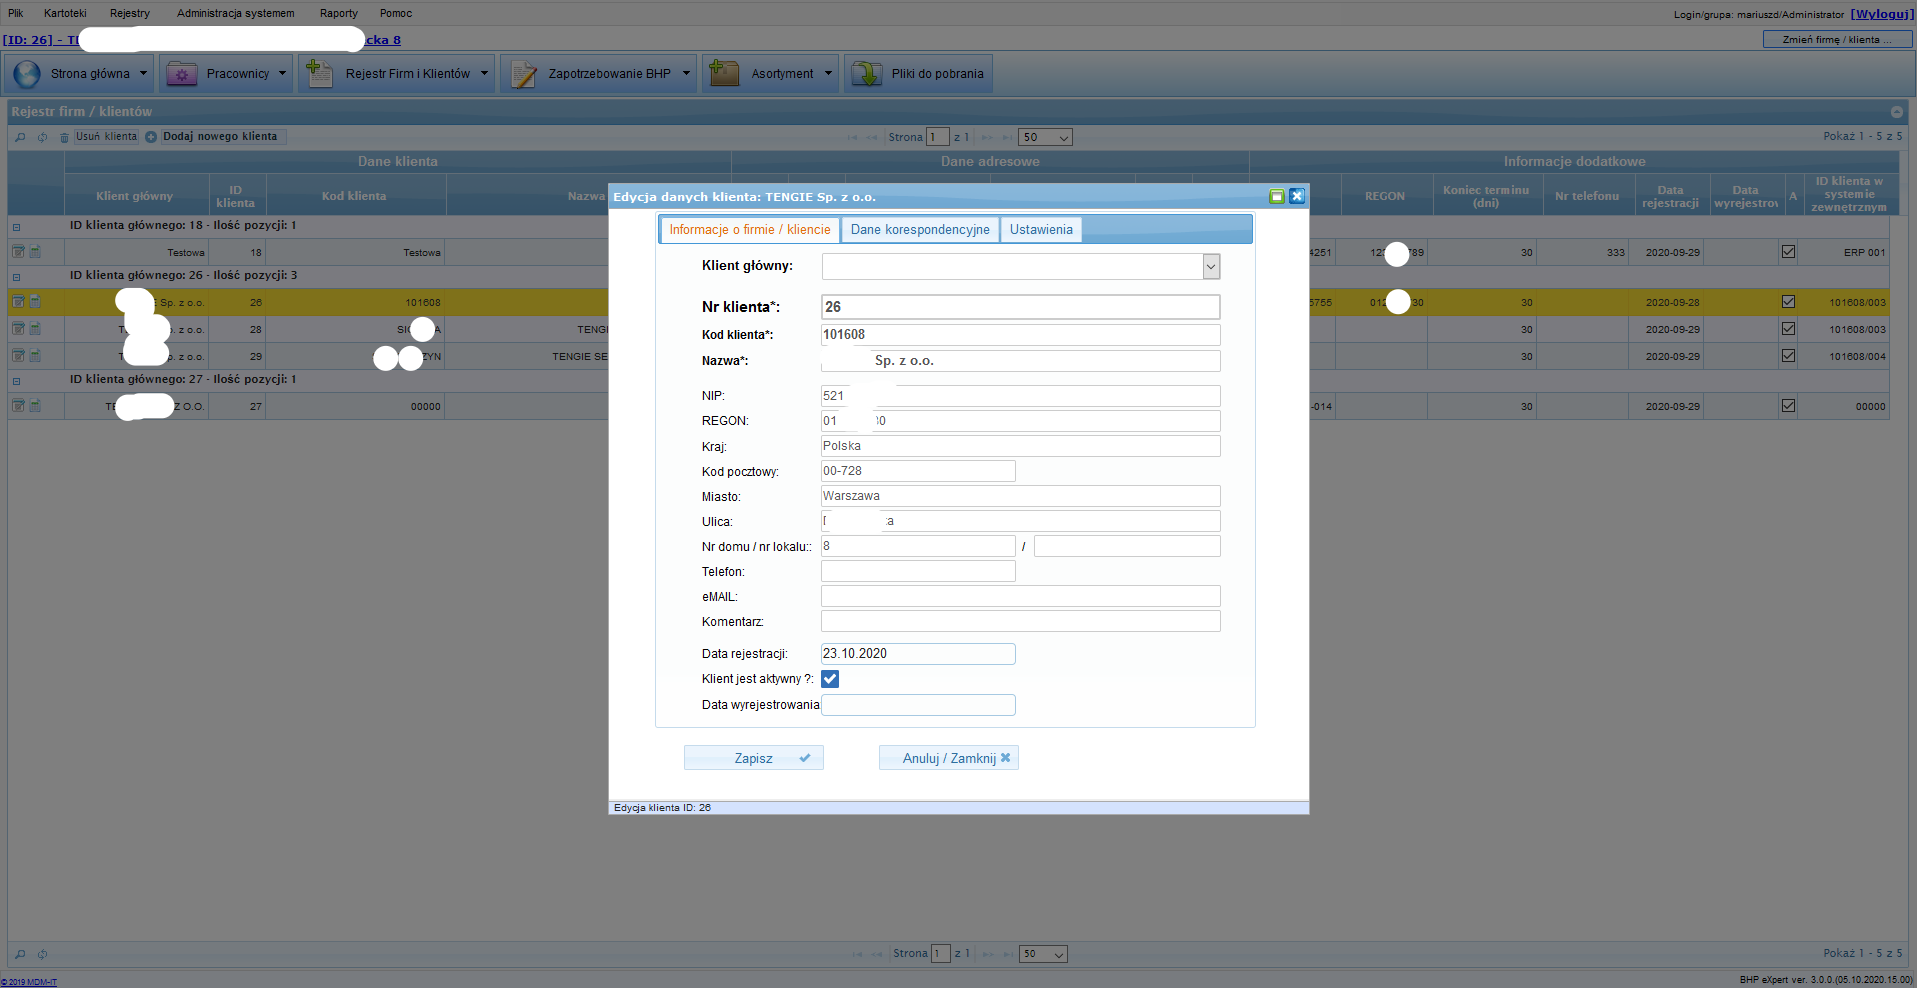1917x988 pixels.
Task: Select Informacje o firmie / kliencie tab
Action: pyautogui.click(x=750, y=230)
